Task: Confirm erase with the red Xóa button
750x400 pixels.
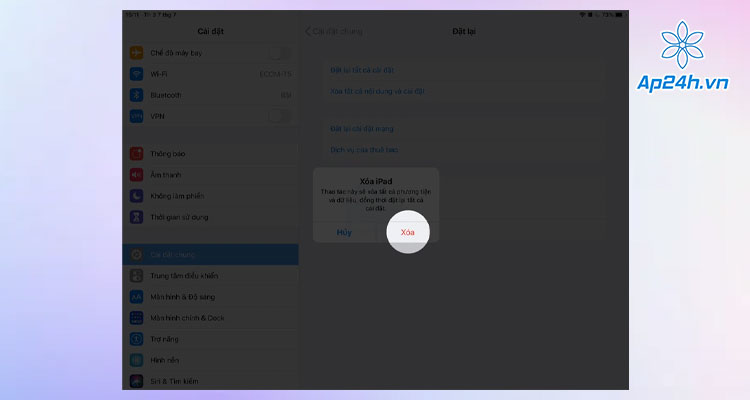Action: [x=408, y=232]
